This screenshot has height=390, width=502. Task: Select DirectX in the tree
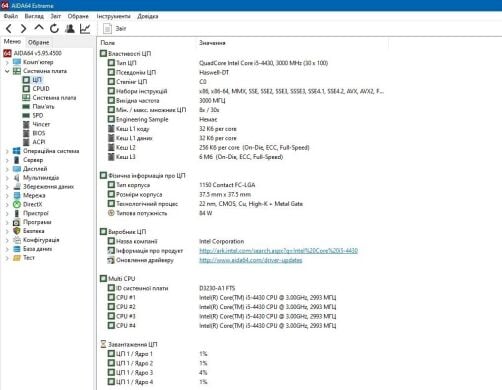(28, 204)
